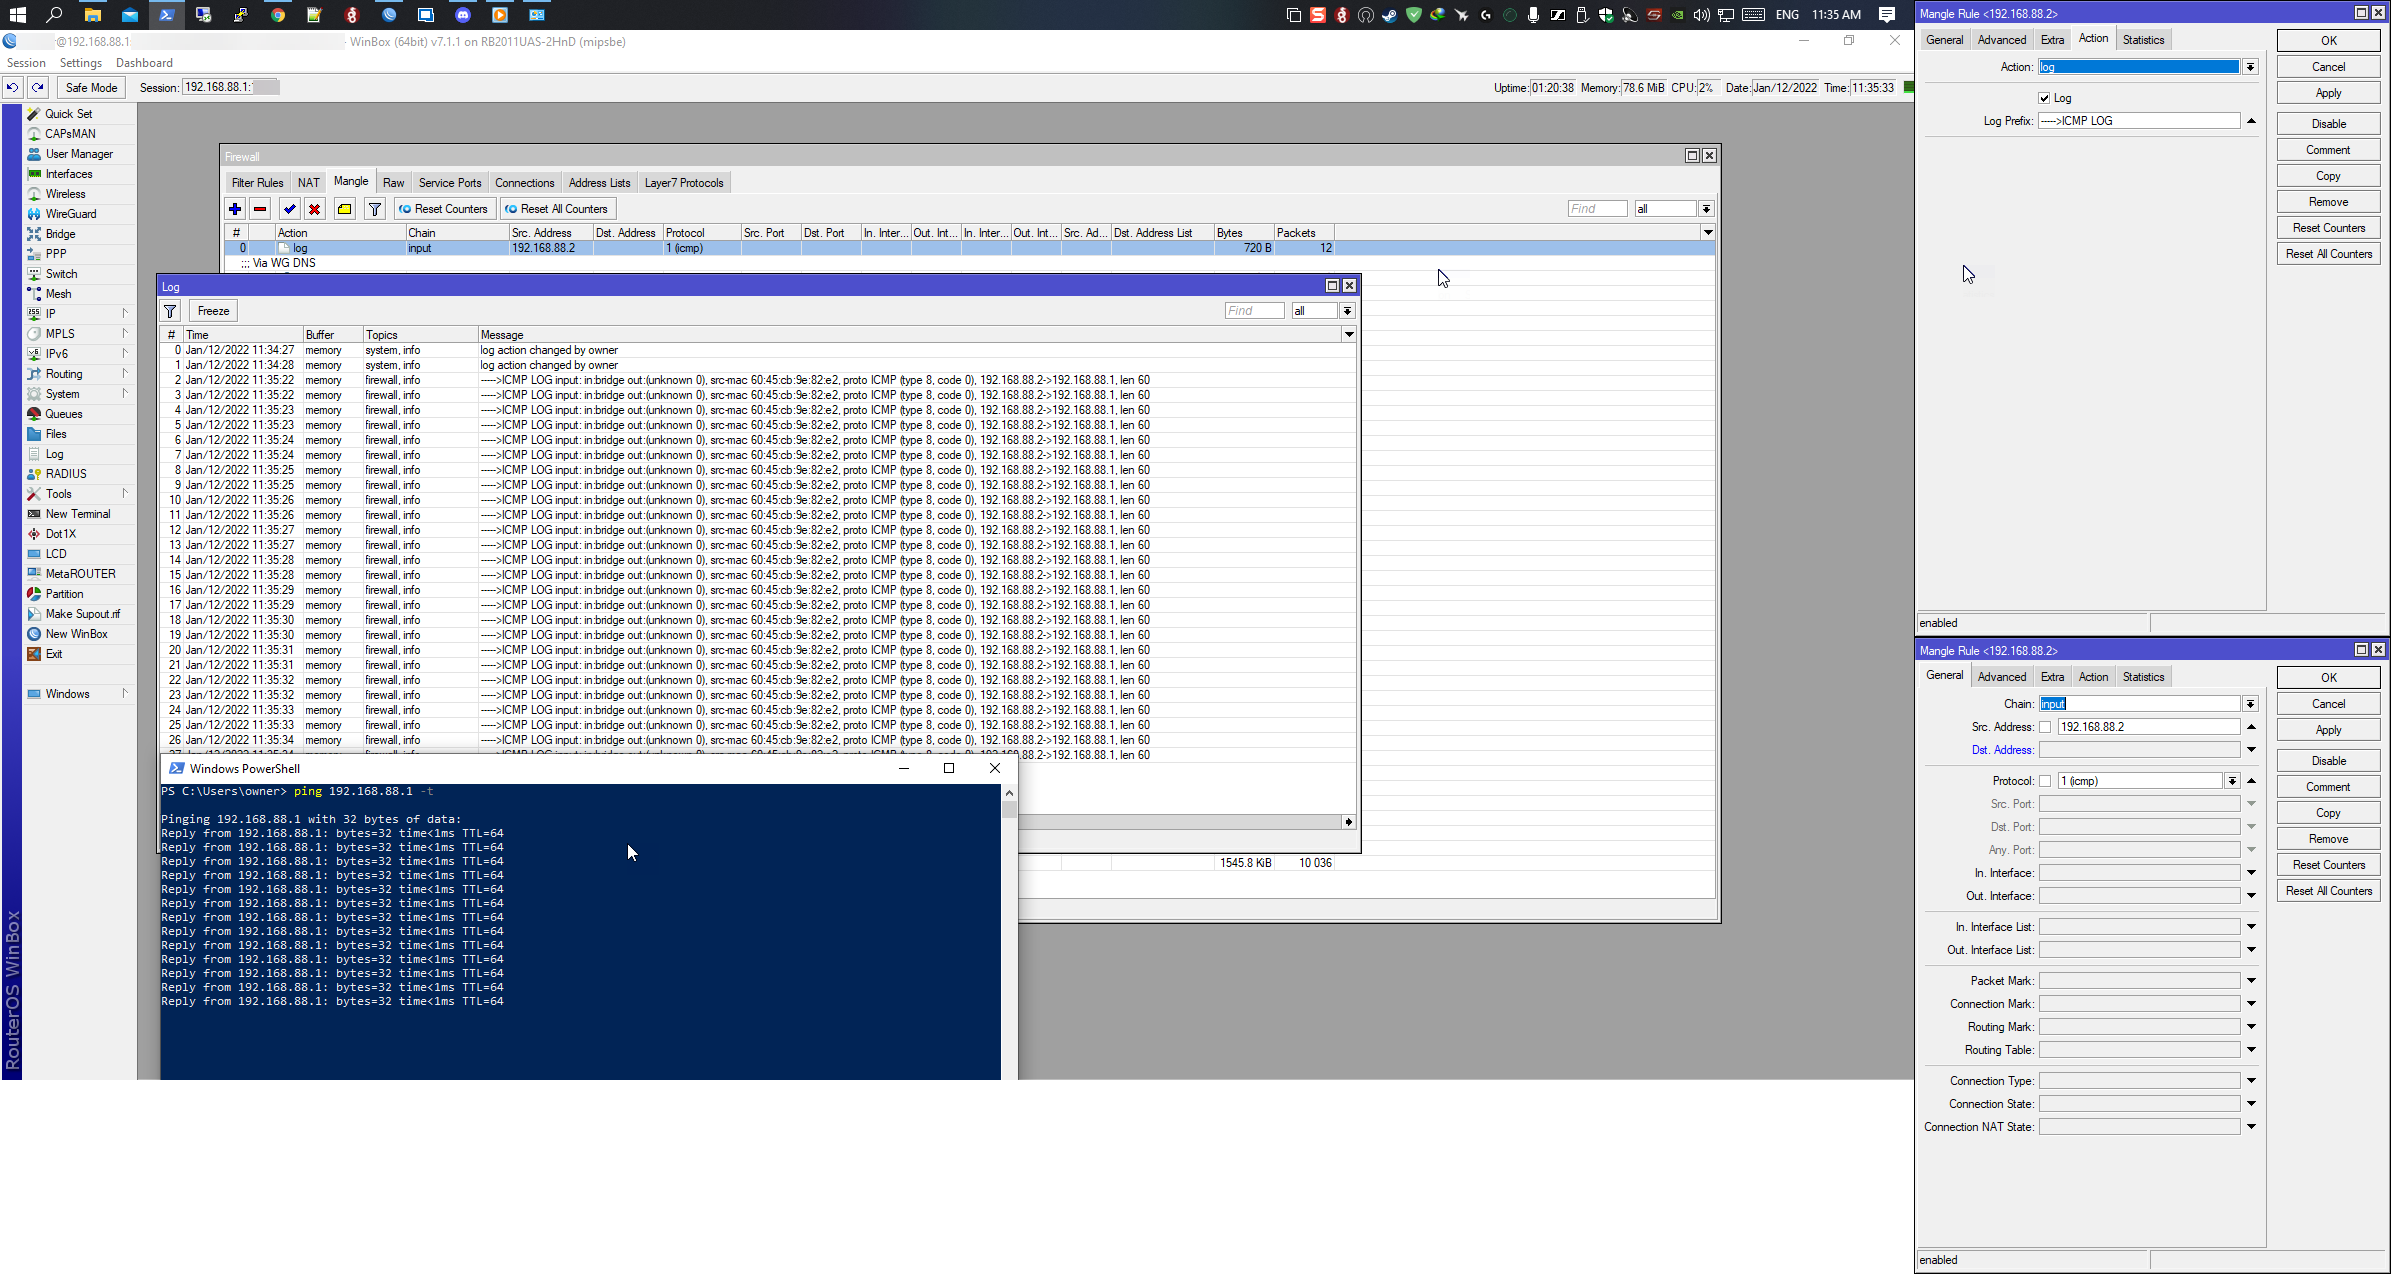This screenshot has height=1274, width=2391.
Task: Click the red X disable-rule icon
Action: pyautogui.click(x=315, y=209)
